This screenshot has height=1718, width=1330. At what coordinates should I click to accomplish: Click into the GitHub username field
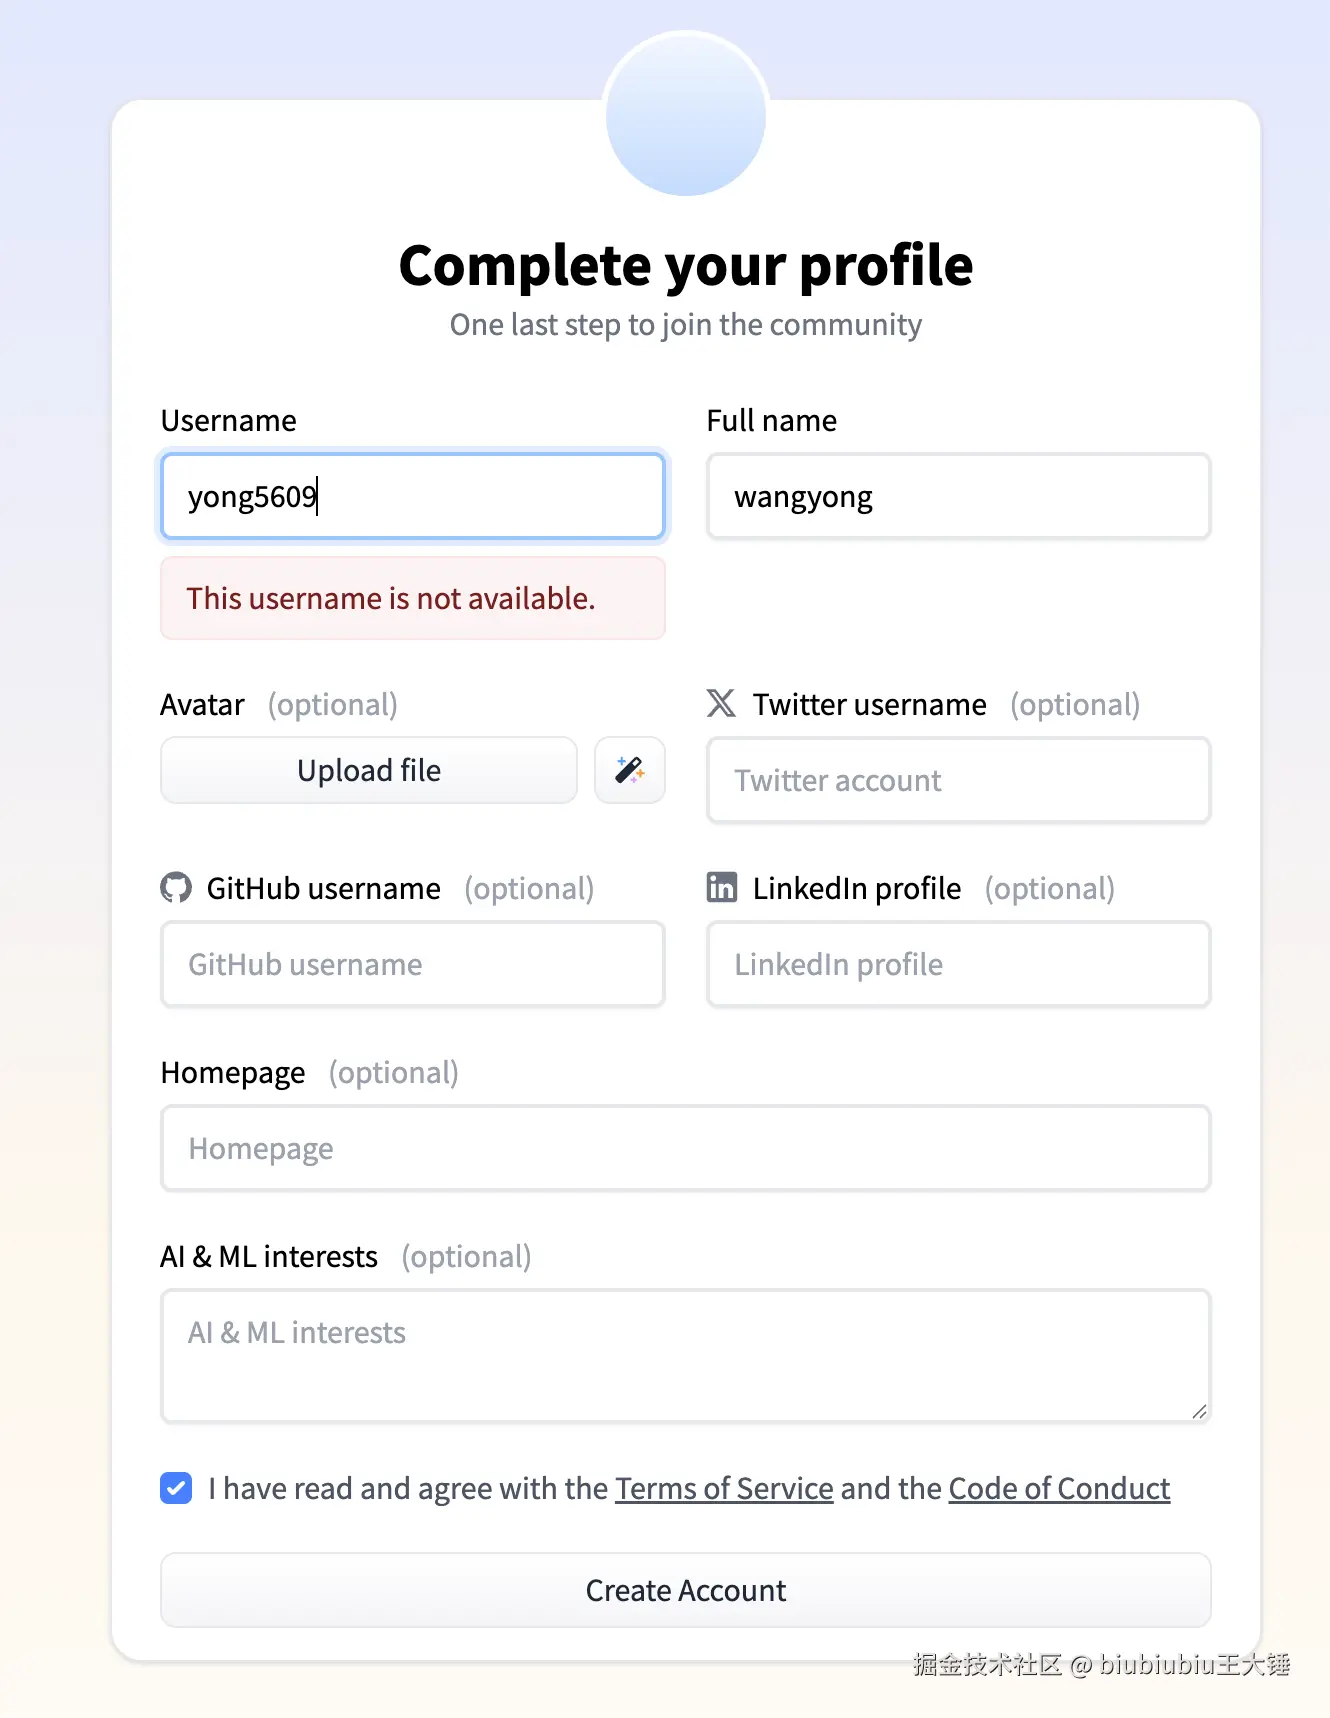[x=412, y=965]
